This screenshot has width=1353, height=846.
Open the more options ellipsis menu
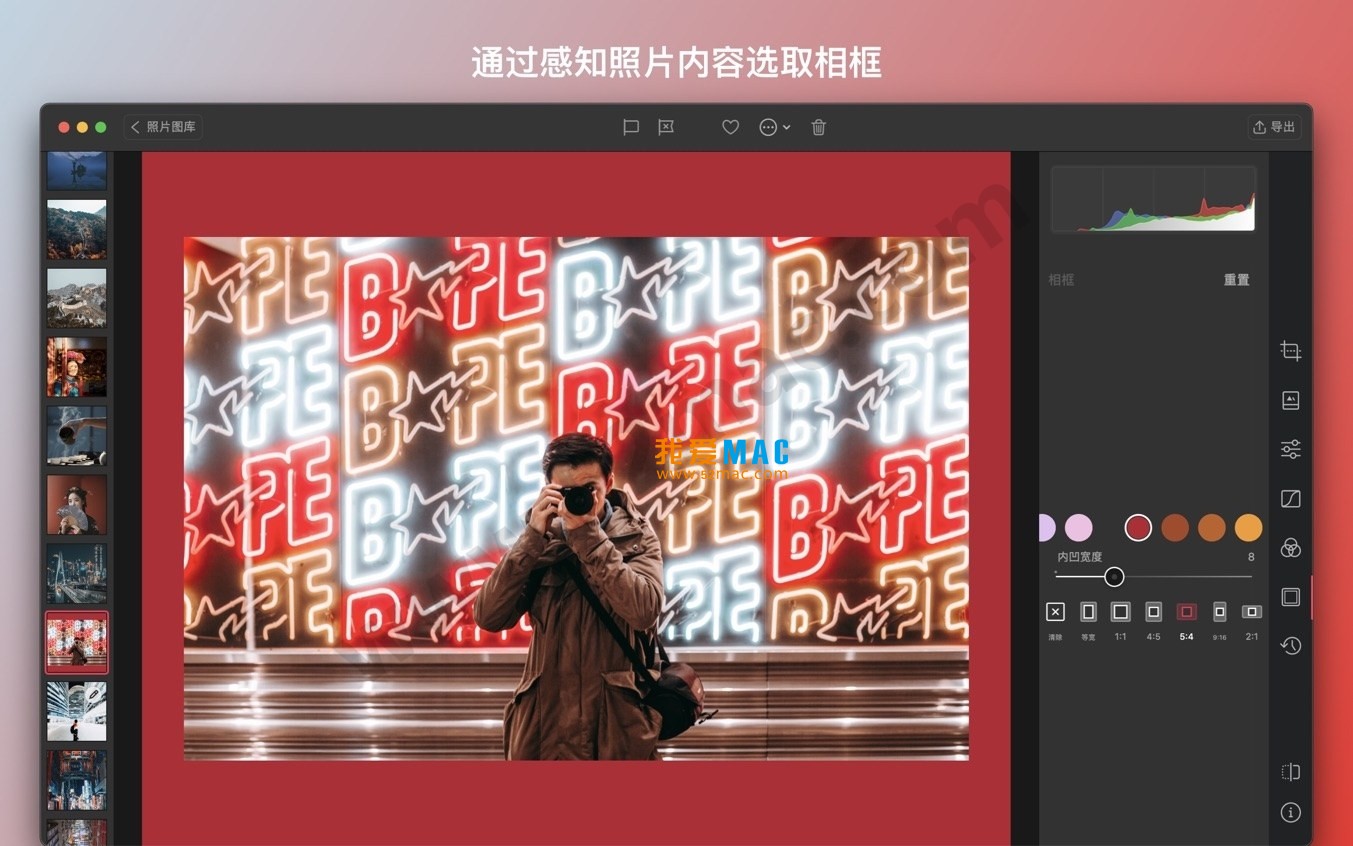pyautogui.click(x=775, y=127)
